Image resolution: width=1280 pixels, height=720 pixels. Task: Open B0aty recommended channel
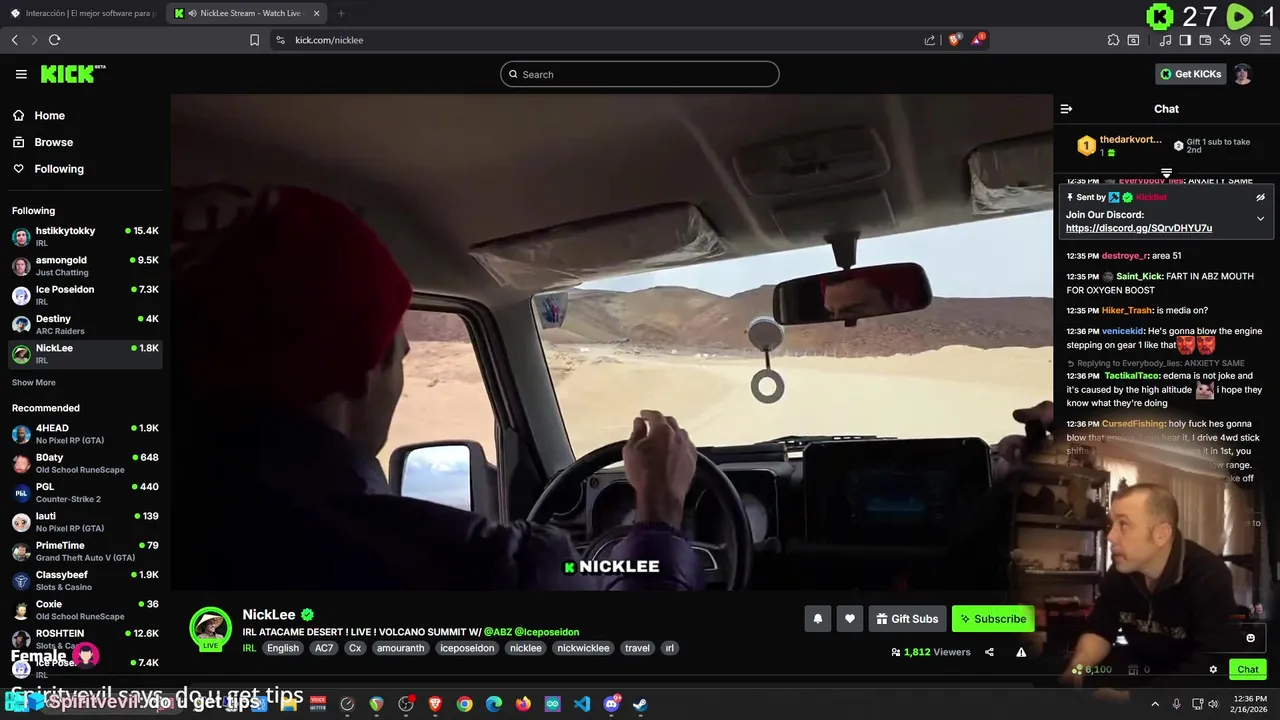(x=85, y=463)
